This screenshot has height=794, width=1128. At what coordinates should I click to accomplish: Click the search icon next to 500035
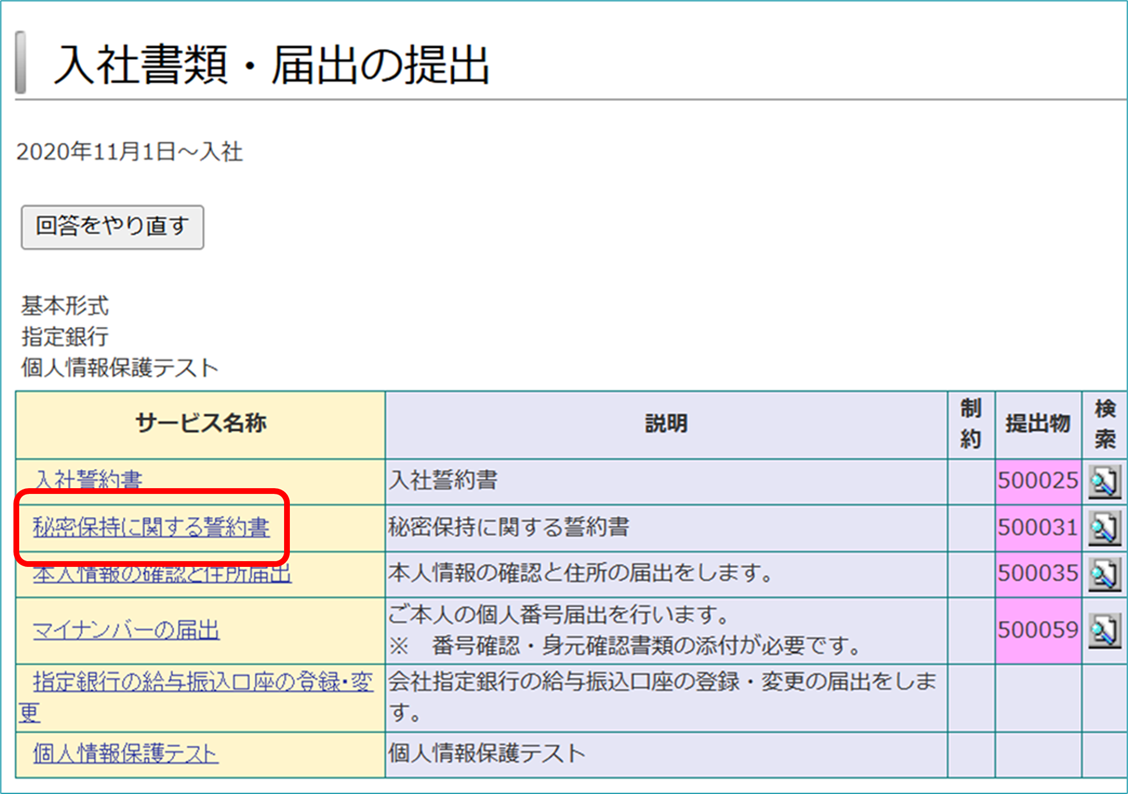coord(1104,574)
